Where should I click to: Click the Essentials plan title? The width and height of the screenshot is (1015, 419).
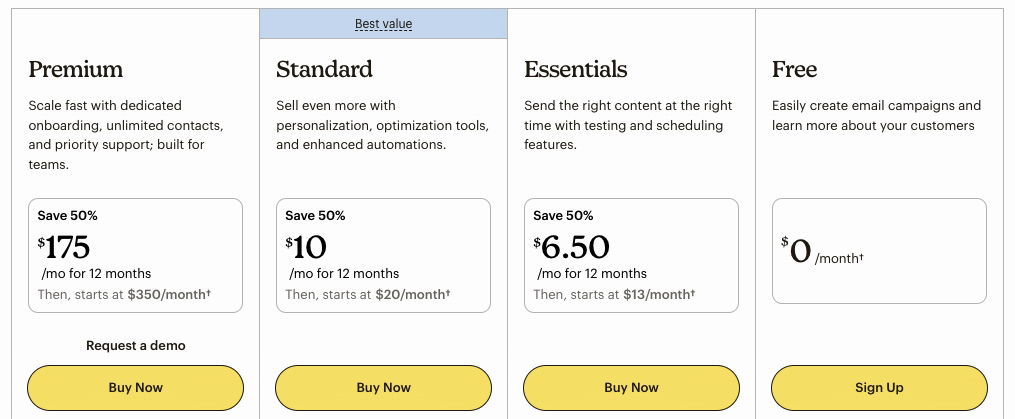pyautogui.click(x=575, y=70)
